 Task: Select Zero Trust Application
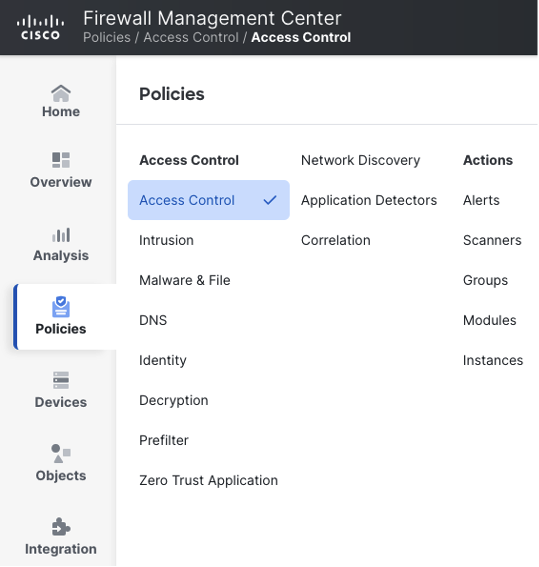209,481
